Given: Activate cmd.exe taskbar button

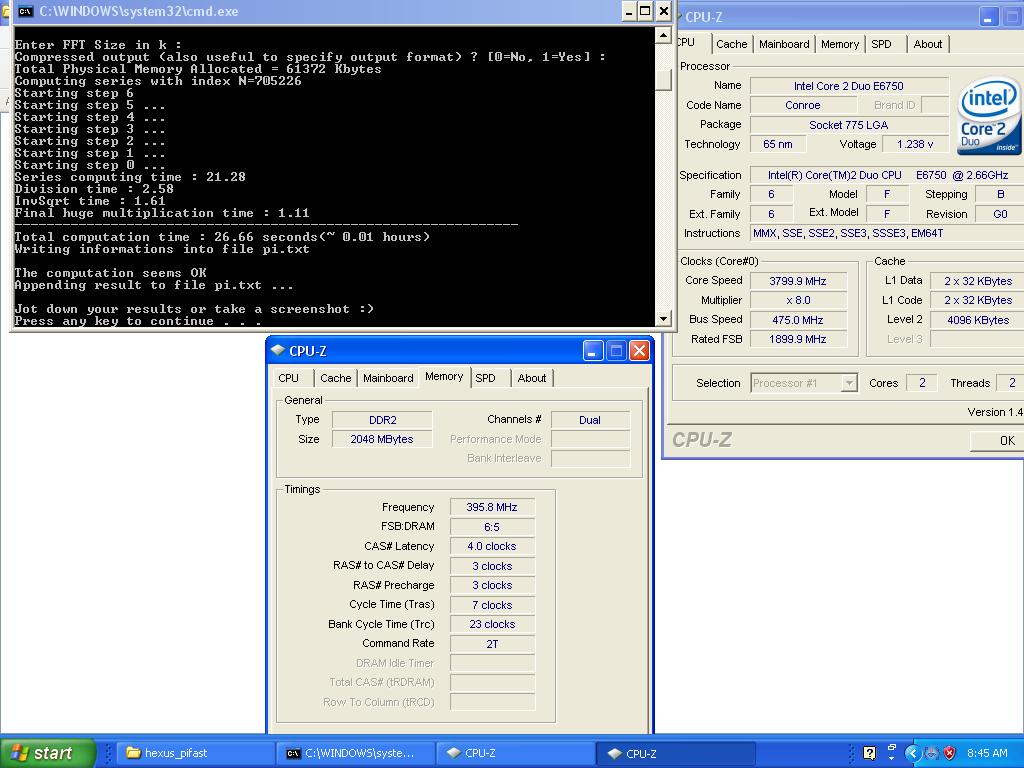Looking at the screenshot, I should coord(355,753).
